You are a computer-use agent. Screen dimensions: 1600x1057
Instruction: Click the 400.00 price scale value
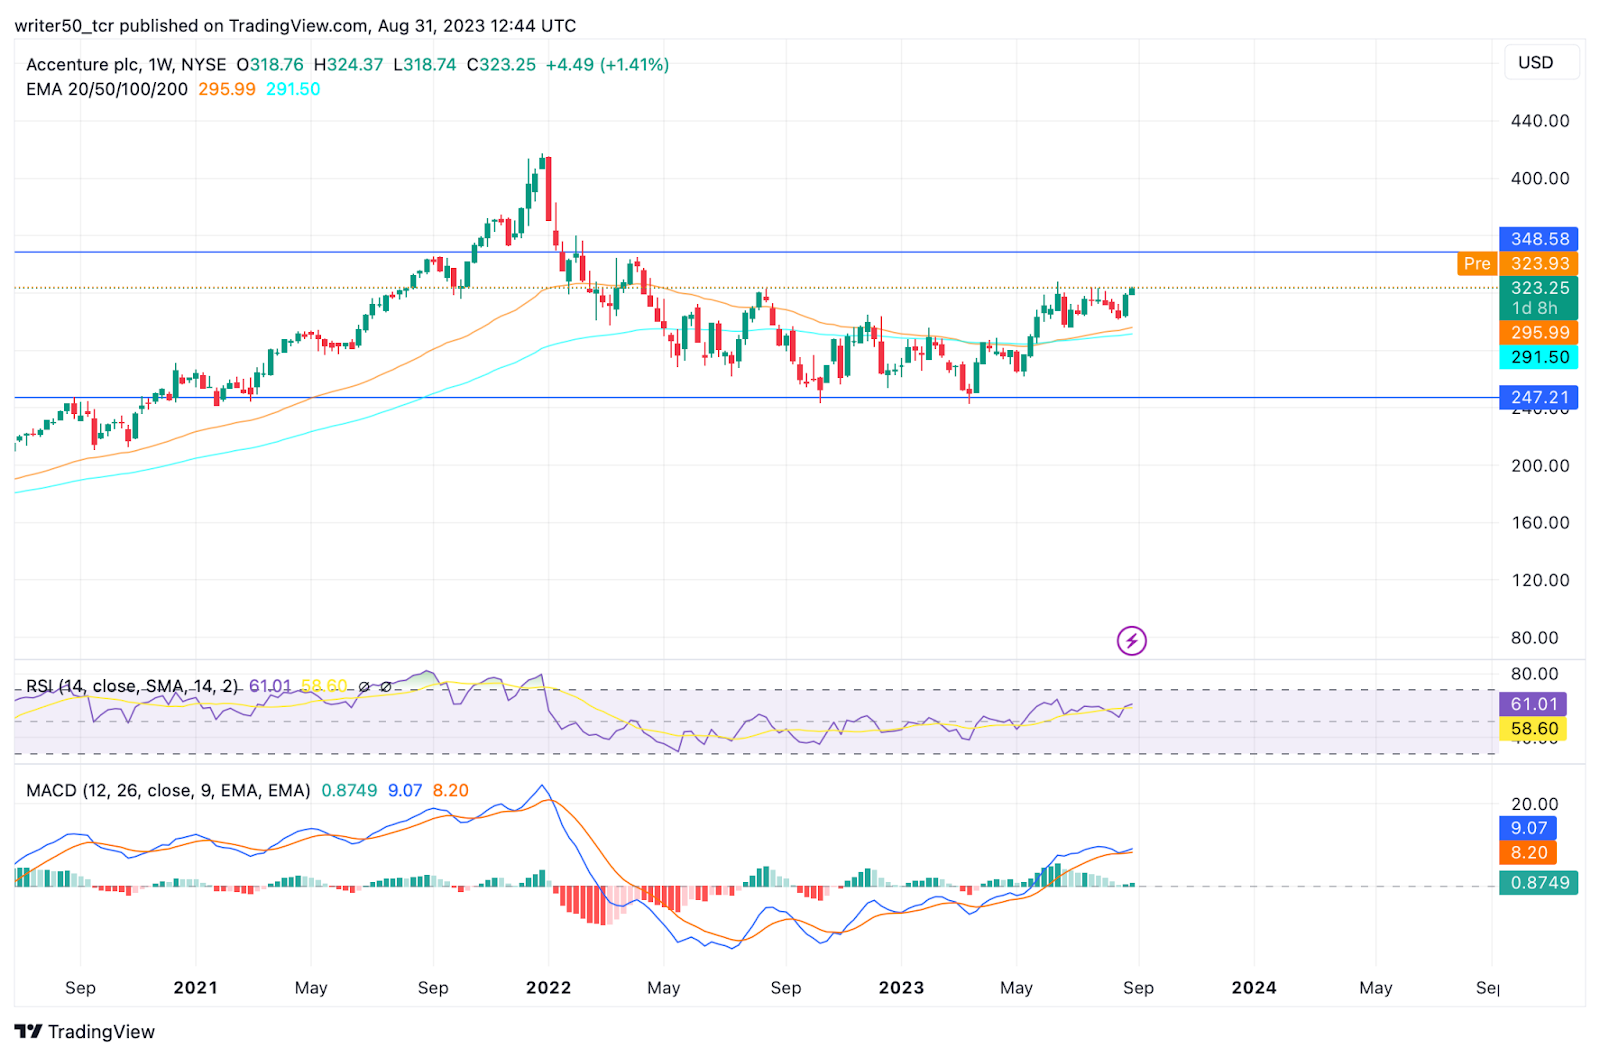[x=1540, y=178]
